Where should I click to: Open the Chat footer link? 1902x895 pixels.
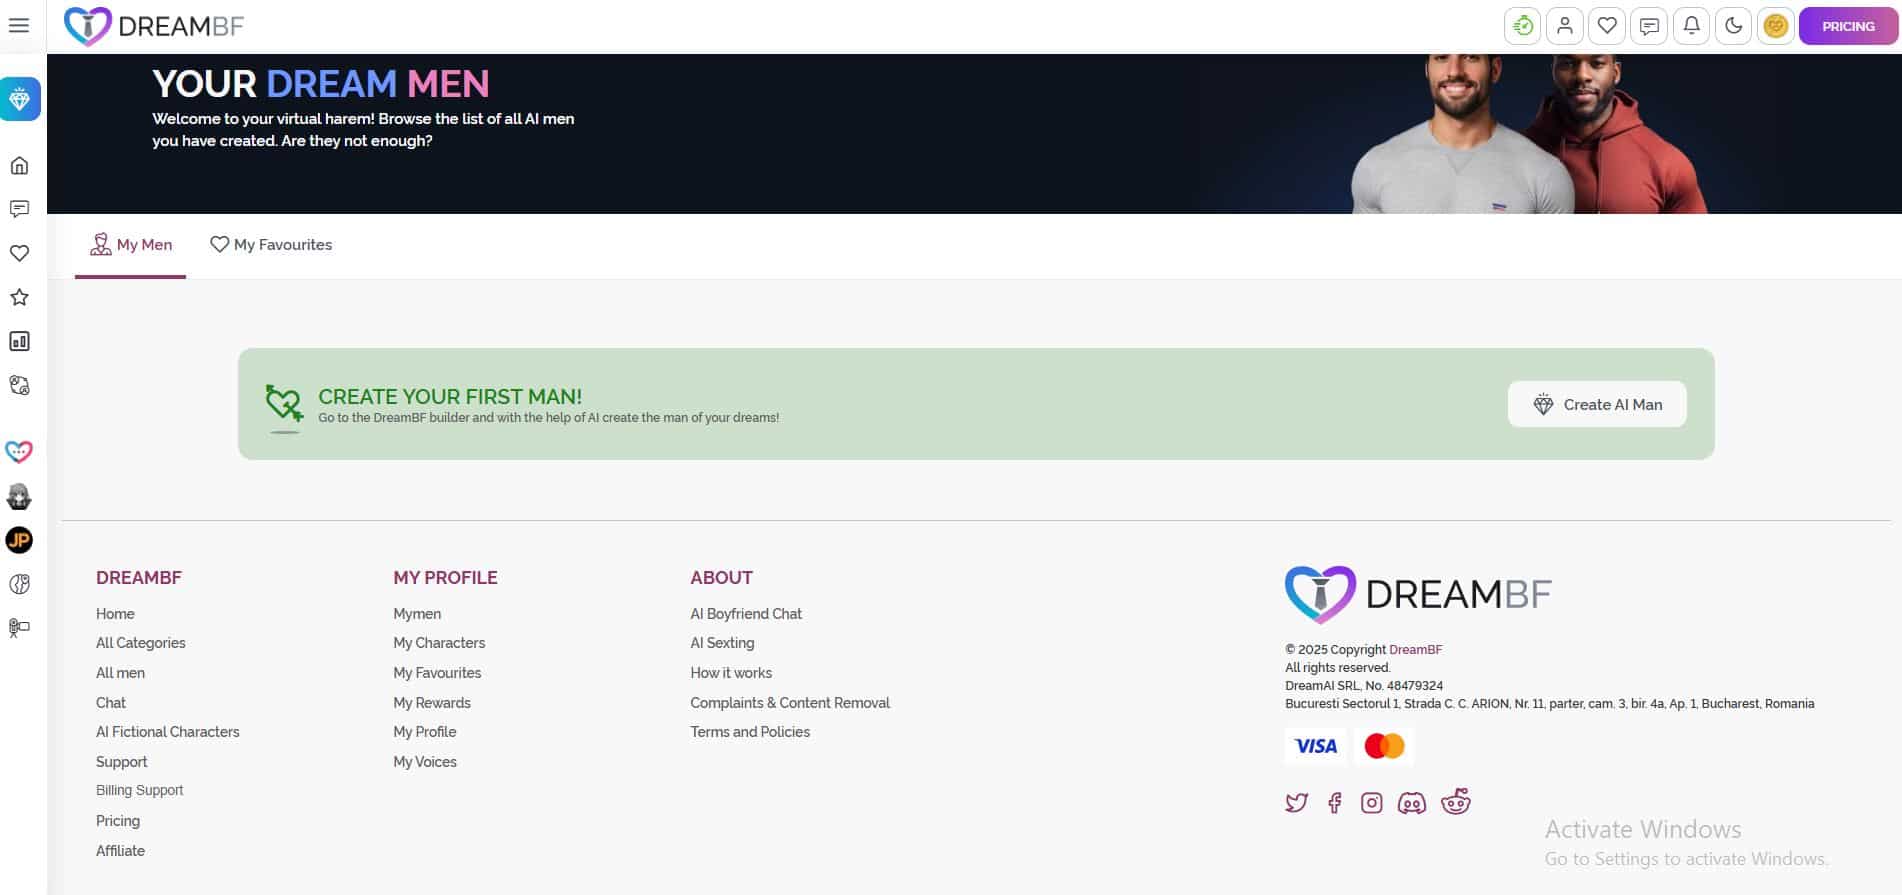[x=111, y=703]
